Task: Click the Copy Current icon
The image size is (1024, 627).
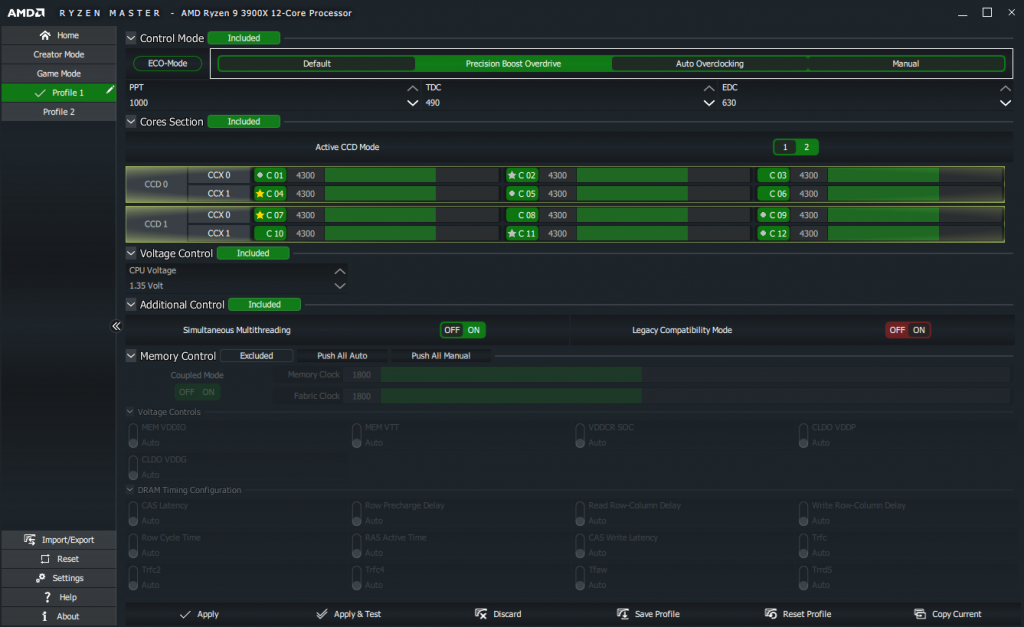Action: 920,614
